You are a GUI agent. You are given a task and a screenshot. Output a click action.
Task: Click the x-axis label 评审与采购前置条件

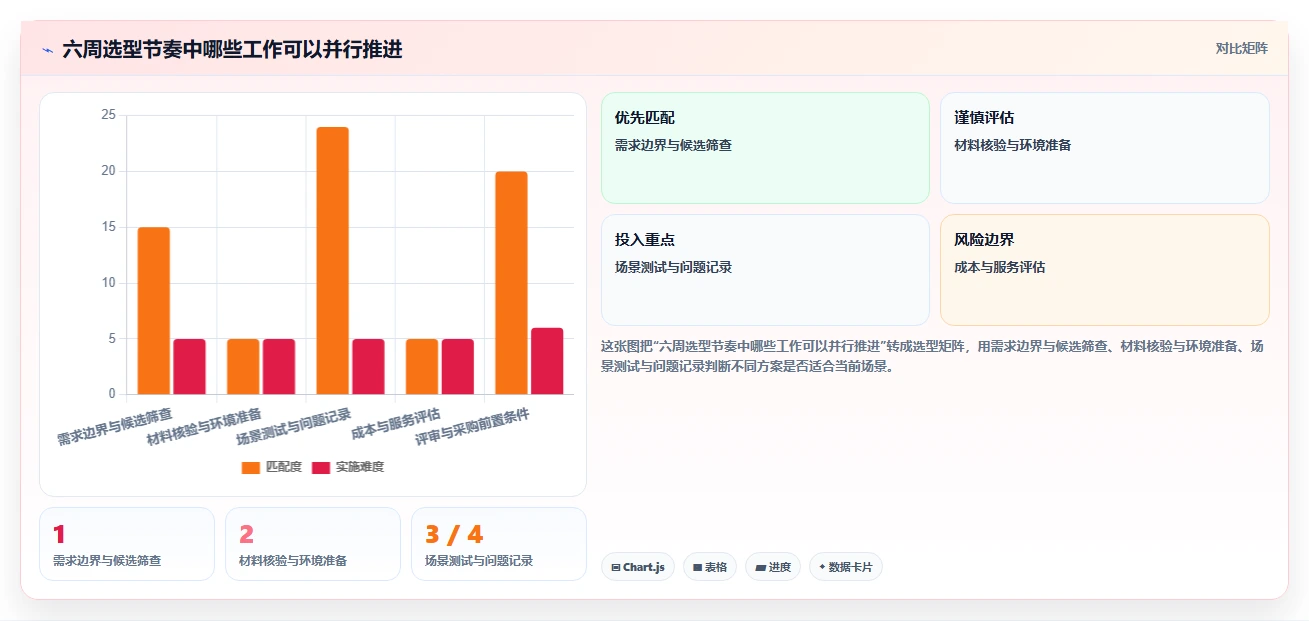click(x=472, y=427)
